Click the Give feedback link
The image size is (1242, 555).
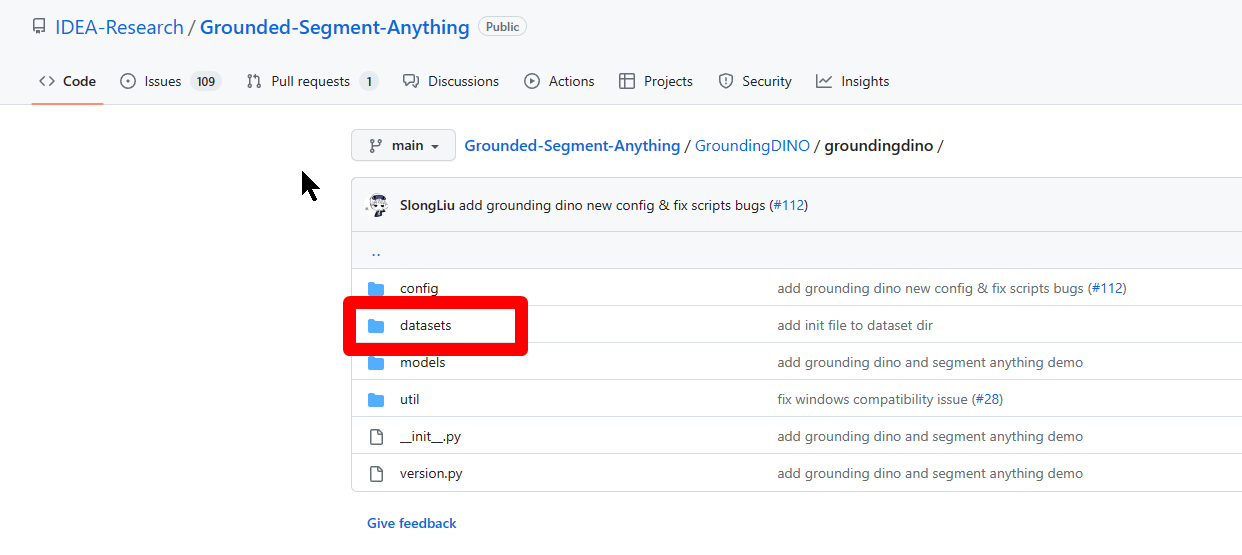click(412, 523)
